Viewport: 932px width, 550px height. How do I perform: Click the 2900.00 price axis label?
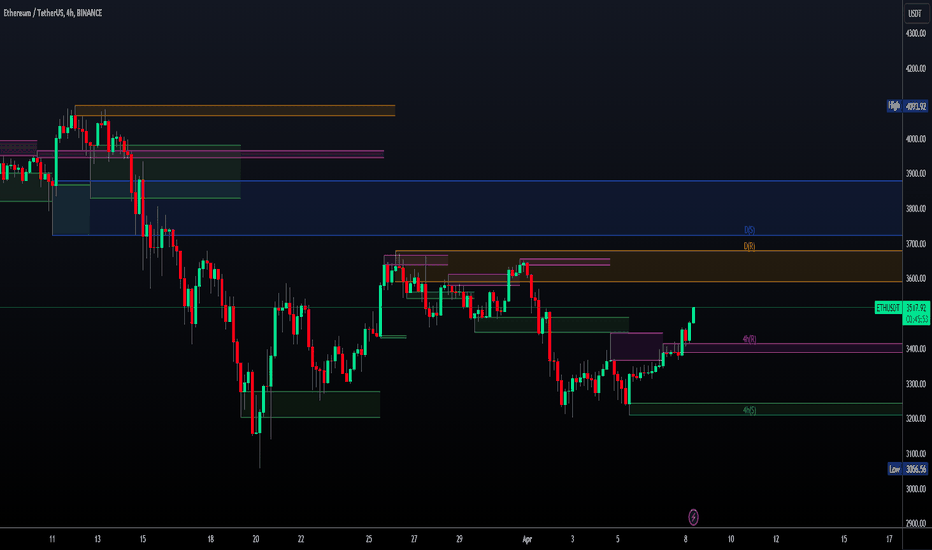click(x=916, y=523)
